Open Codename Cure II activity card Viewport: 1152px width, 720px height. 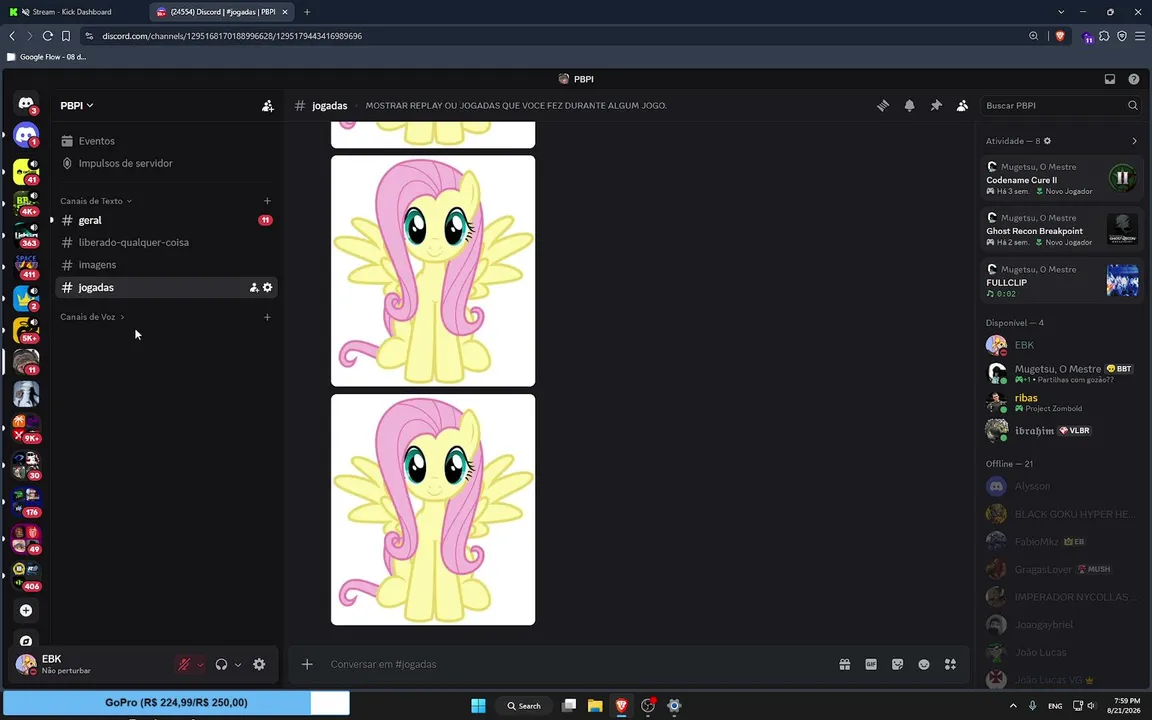point(1060,178)
